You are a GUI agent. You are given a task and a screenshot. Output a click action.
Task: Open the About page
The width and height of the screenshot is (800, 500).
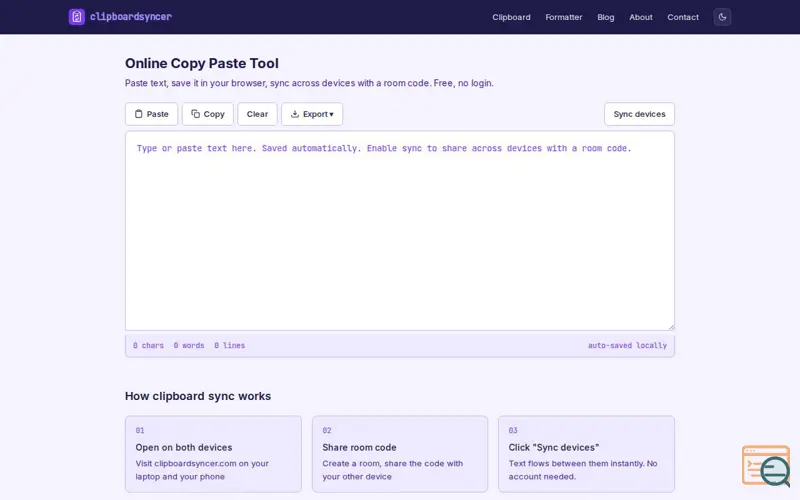pos(640,17)
